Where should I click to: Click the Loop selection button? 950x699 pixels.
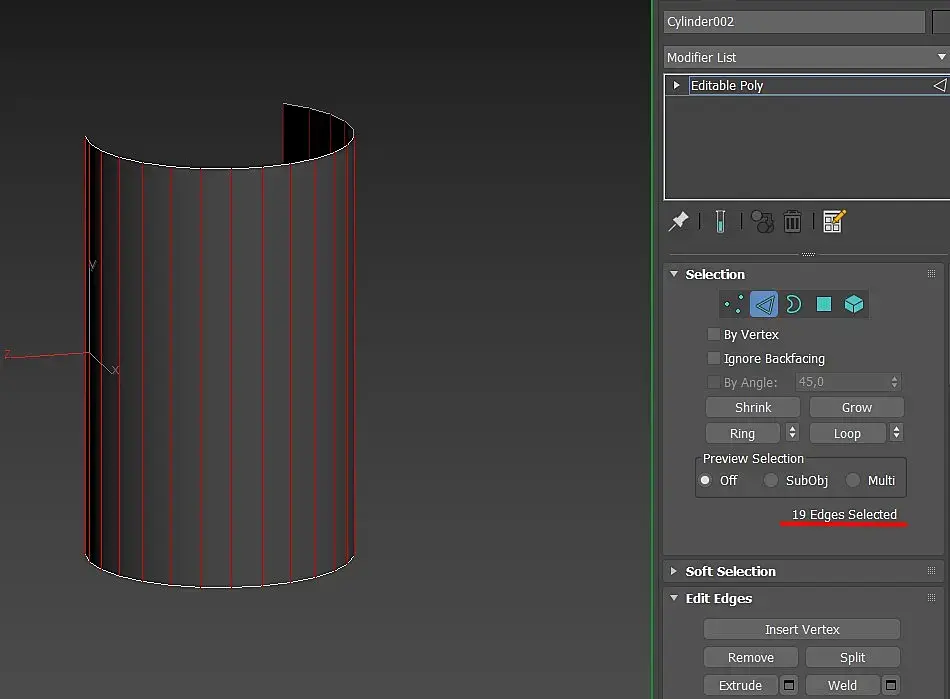pyautogui.click(x=848, y=433)
